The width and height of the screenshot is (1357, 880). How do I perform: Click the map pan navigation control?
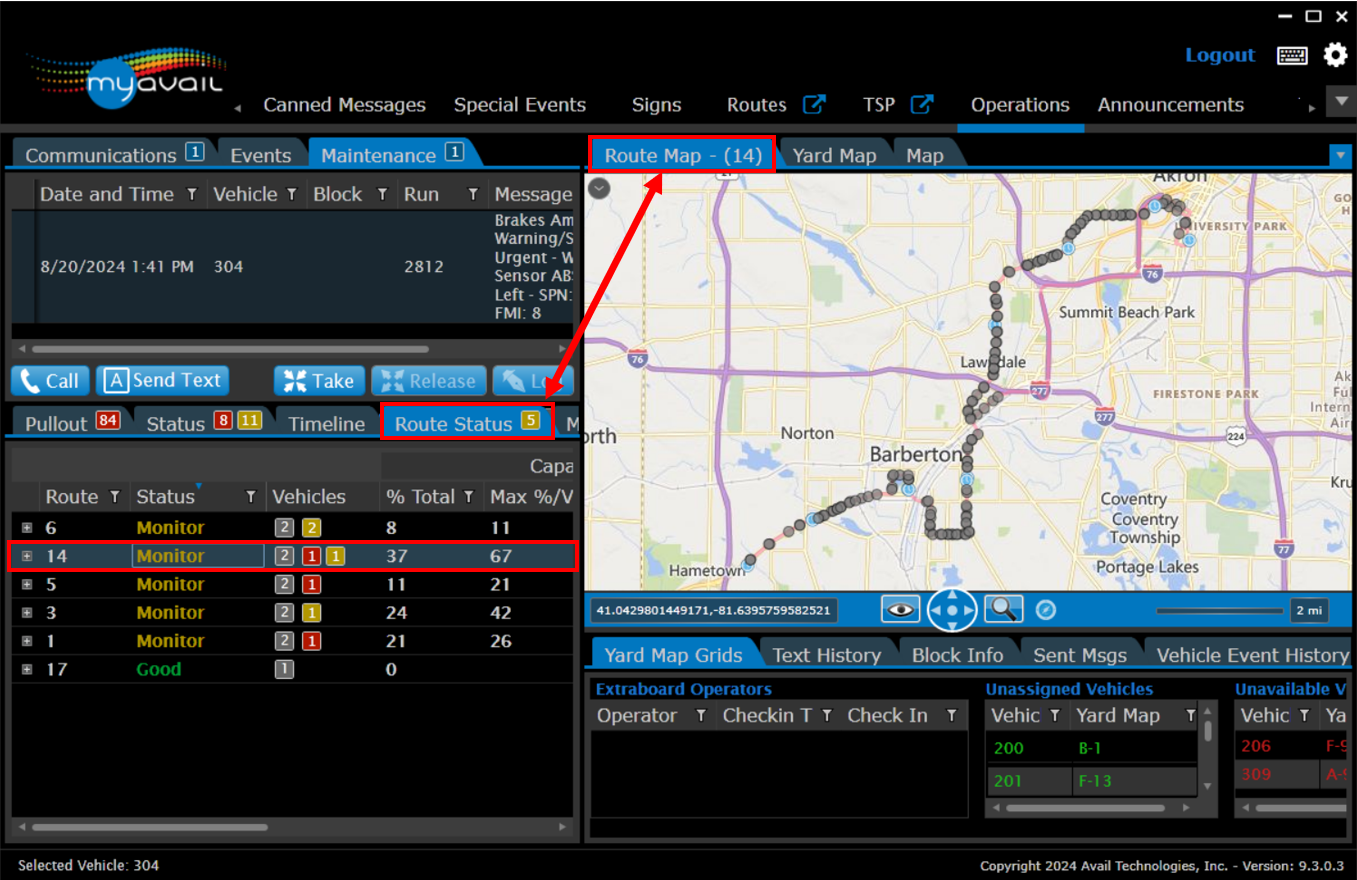tap(952, 609)
